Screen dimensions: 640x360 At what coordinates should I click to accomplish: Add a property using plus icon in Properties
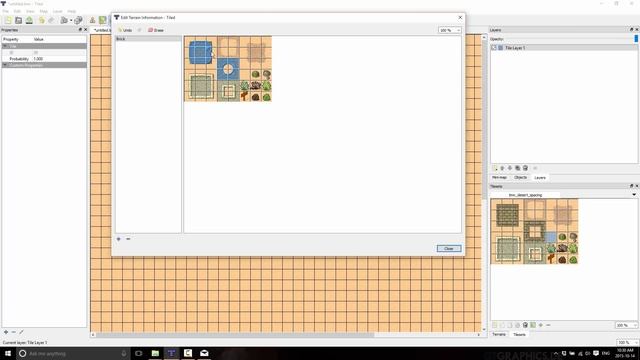[6, 332]
